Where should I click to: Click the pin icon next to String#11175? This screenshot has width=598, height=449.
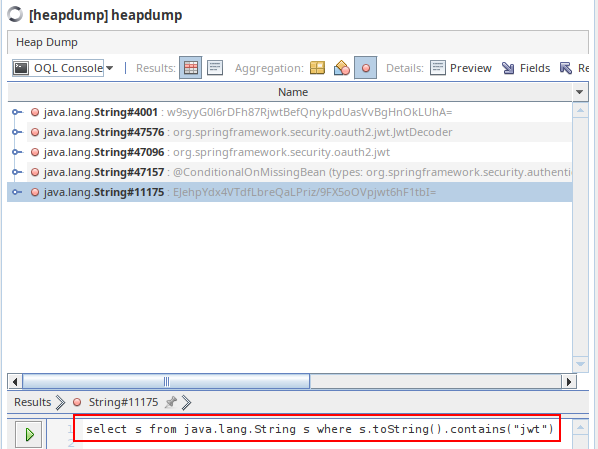pos(171,402)
